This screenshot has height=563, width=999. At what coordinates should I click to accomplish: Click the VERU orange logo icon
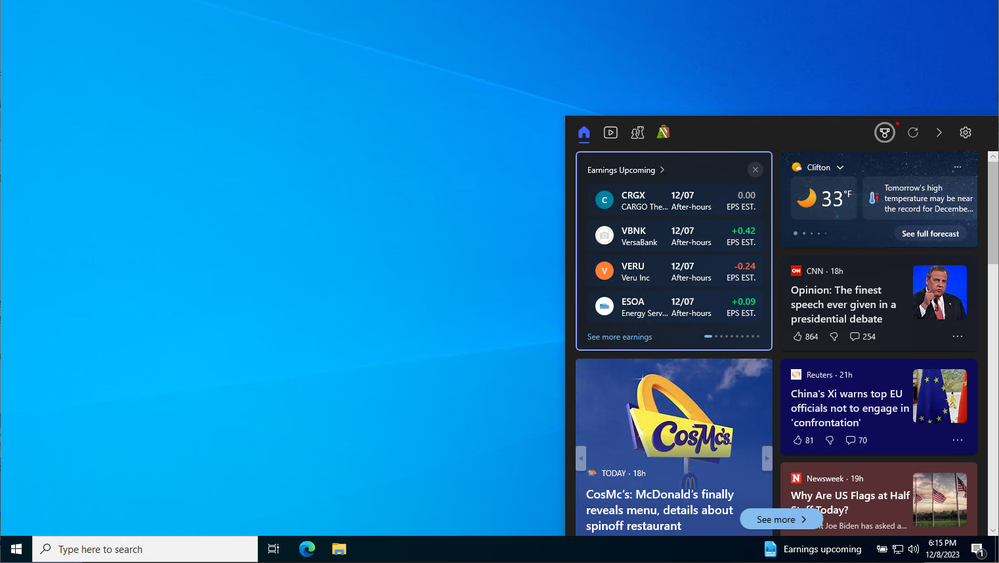point(604,271)
